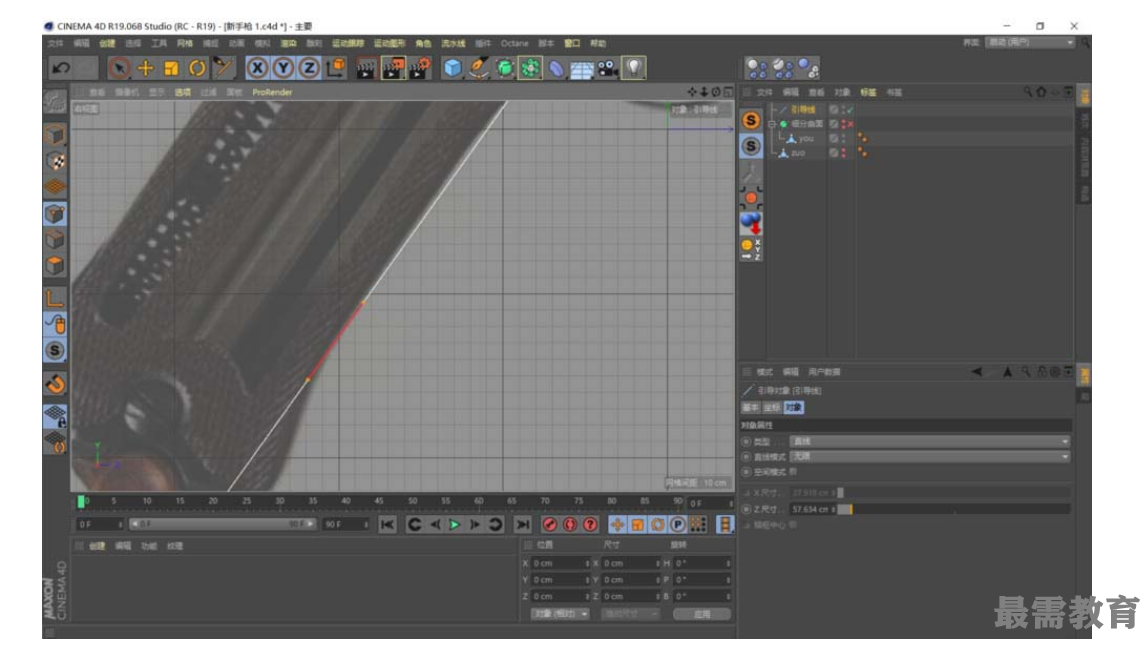
Task: Click the Light bulb icon
Action: (634, 68)
